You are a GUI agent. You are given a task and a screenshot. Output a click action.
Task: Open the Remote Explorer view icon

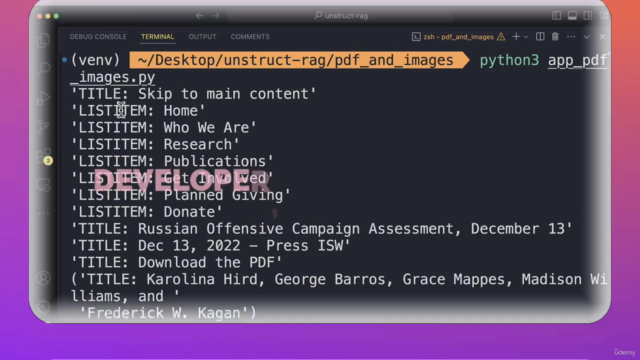pos(44,185)
